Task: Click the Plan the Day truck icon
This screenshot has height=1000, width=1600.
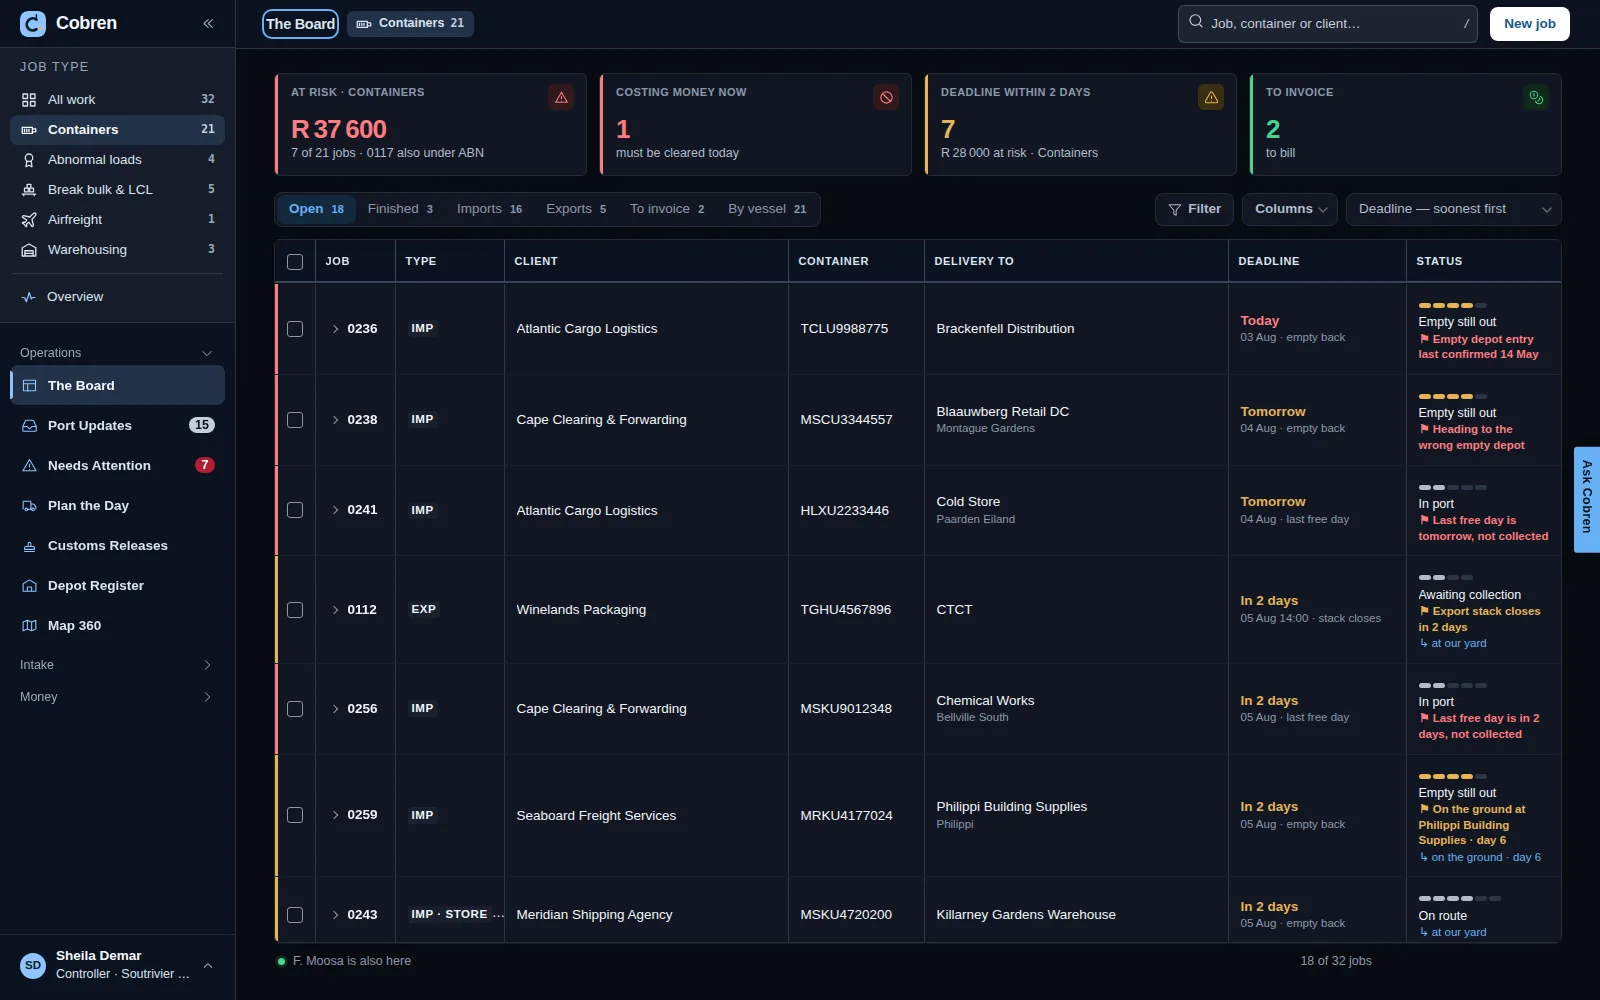Action: (x=29, y=506)
